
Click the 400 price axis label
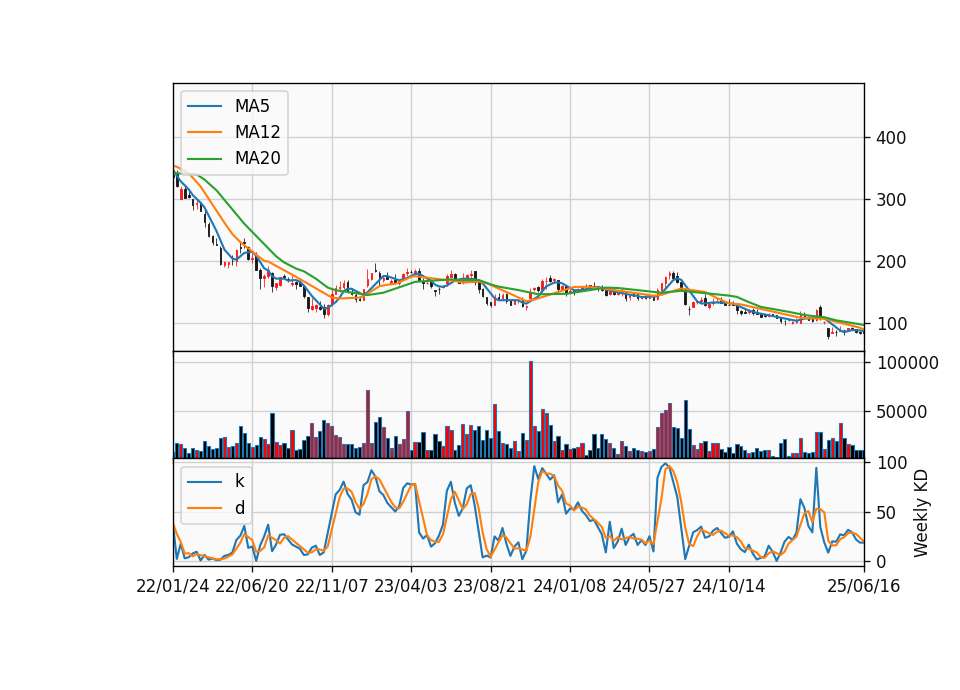[x=891, y=138]
